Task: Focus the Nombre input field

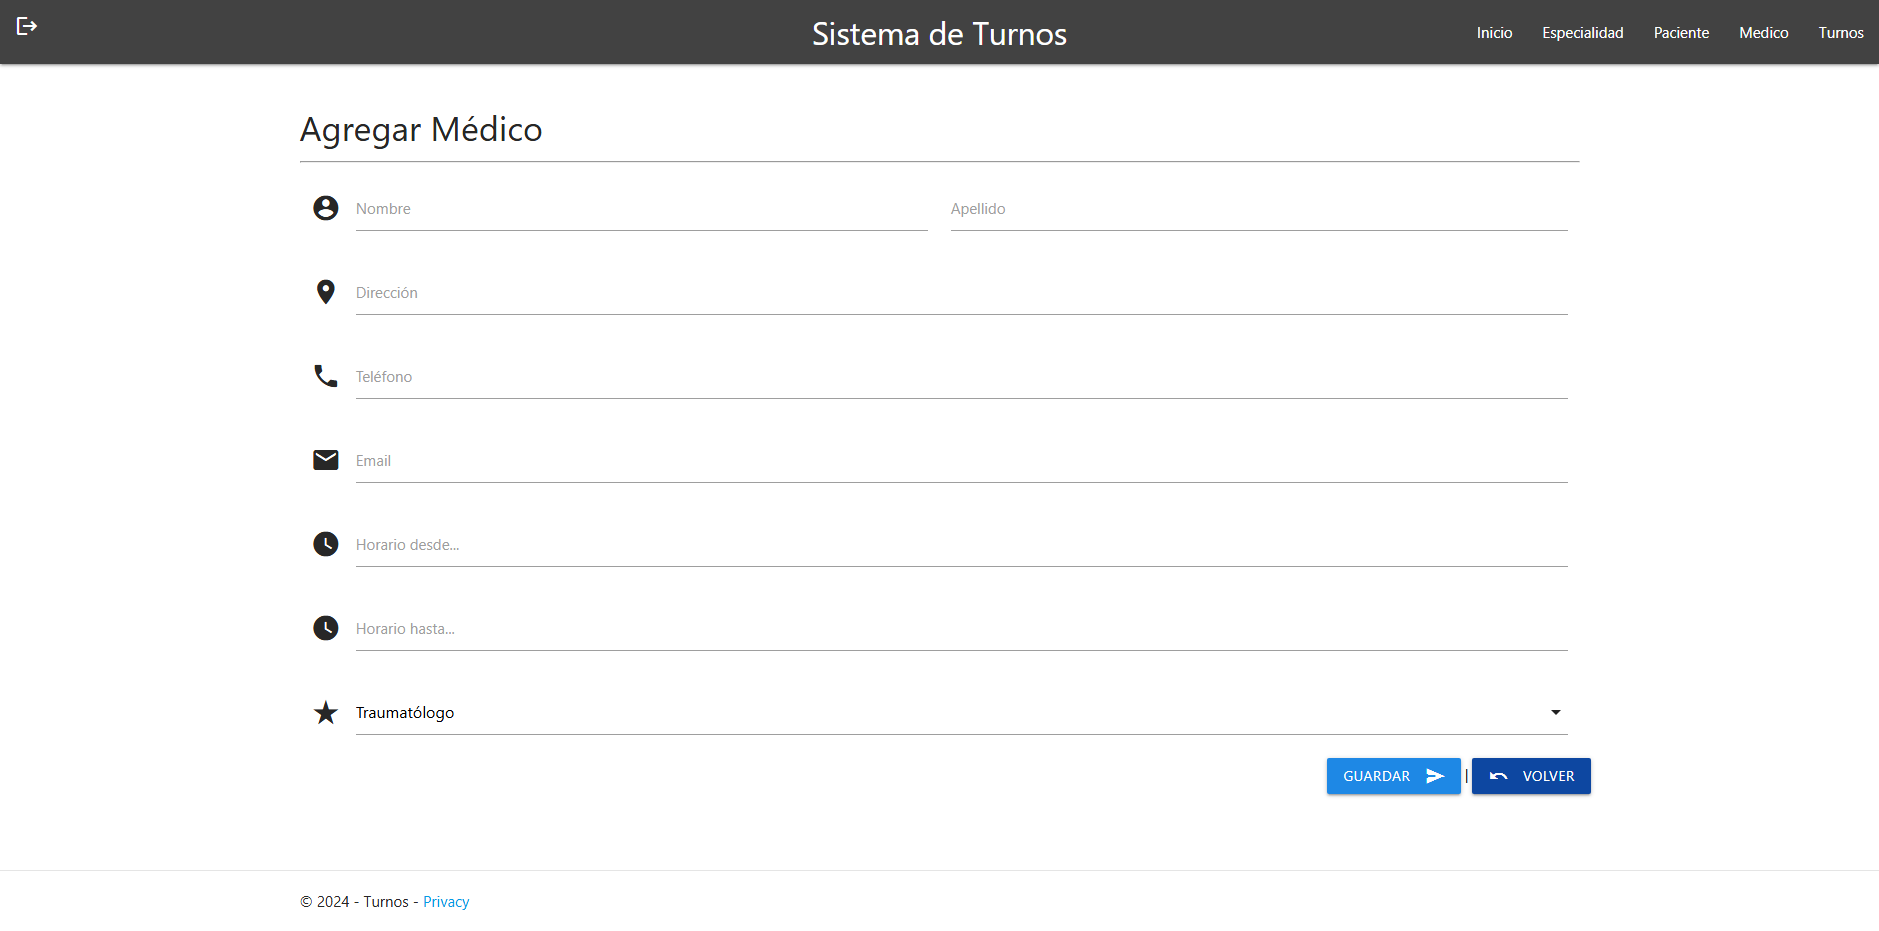Action: pos(641,210)
